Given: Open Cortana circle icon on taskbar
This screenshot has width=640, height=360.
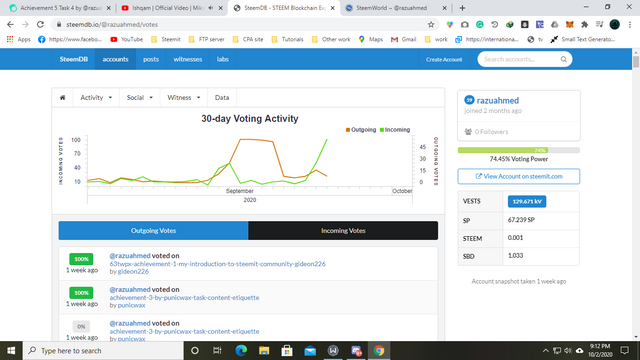Looking at the screenshot, I should [195, 351].
